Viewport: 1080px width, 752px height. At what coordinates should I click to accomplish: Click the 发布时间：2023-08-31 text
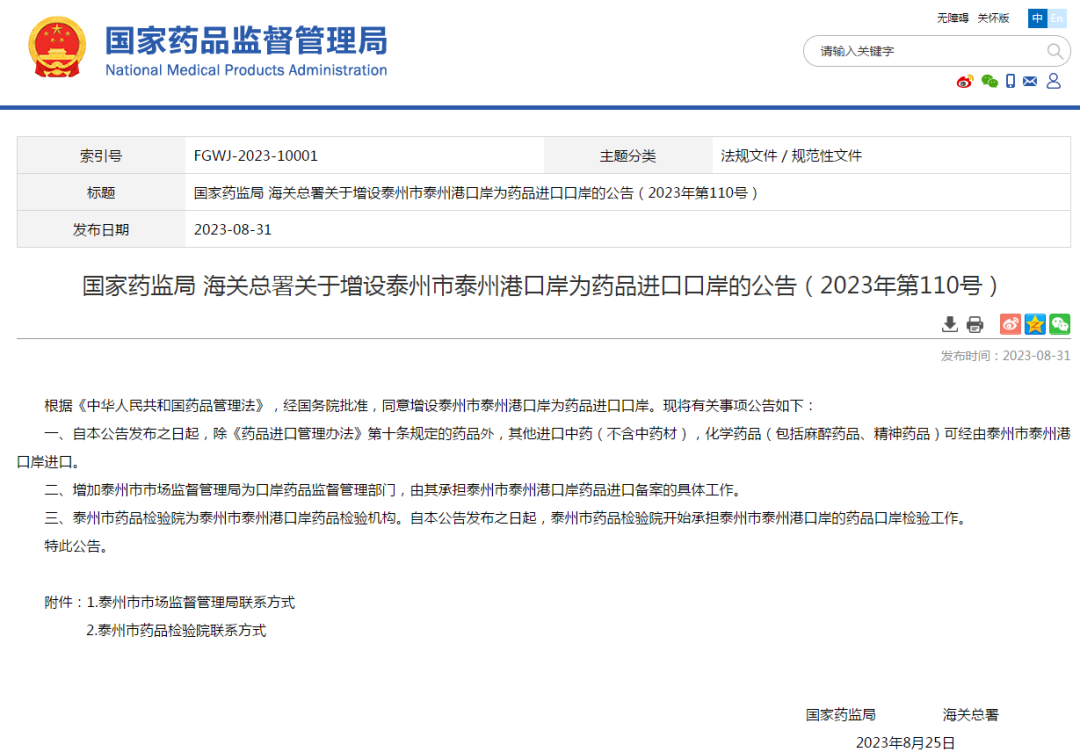[x=1005, y=356]
